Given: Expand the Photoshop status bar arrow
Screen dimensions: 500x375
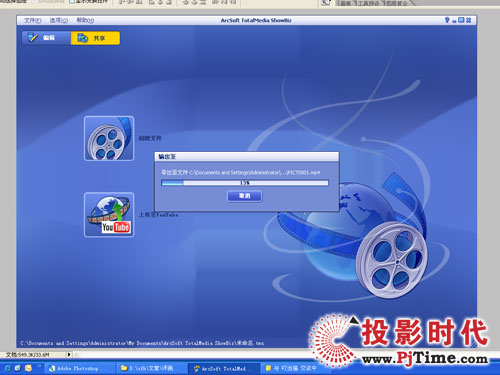Looking at the screenshot, I should (x=69, y=354).
